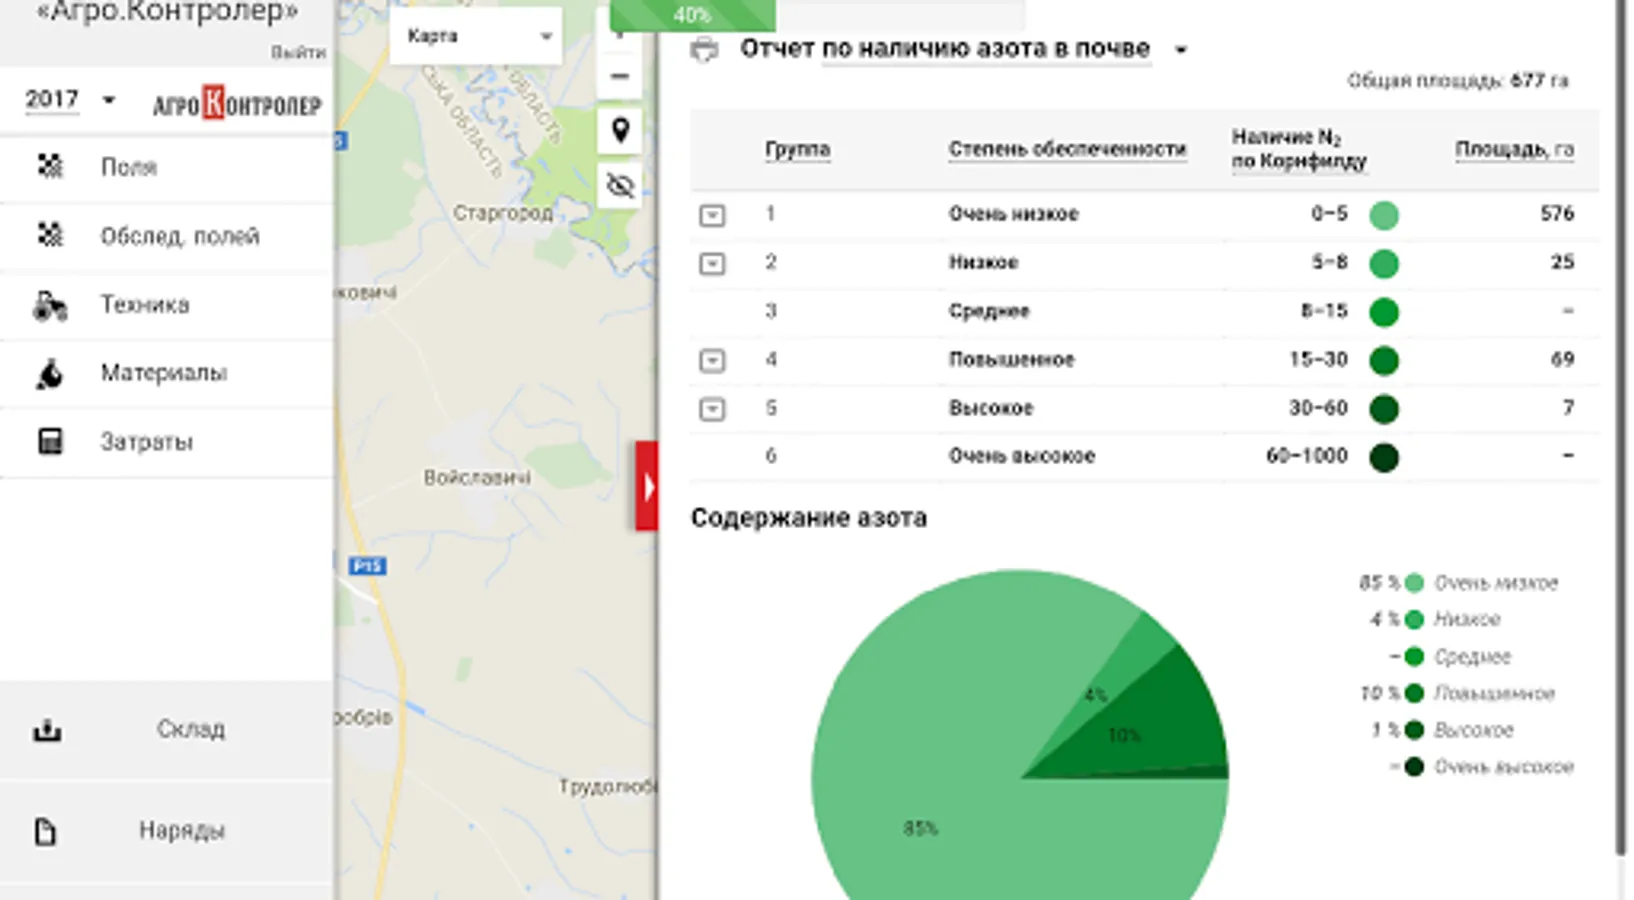Expand group 5 Высокое row
Viewport: 1634px width, 900px height.
pyautogui.click(x=712, y=409)
